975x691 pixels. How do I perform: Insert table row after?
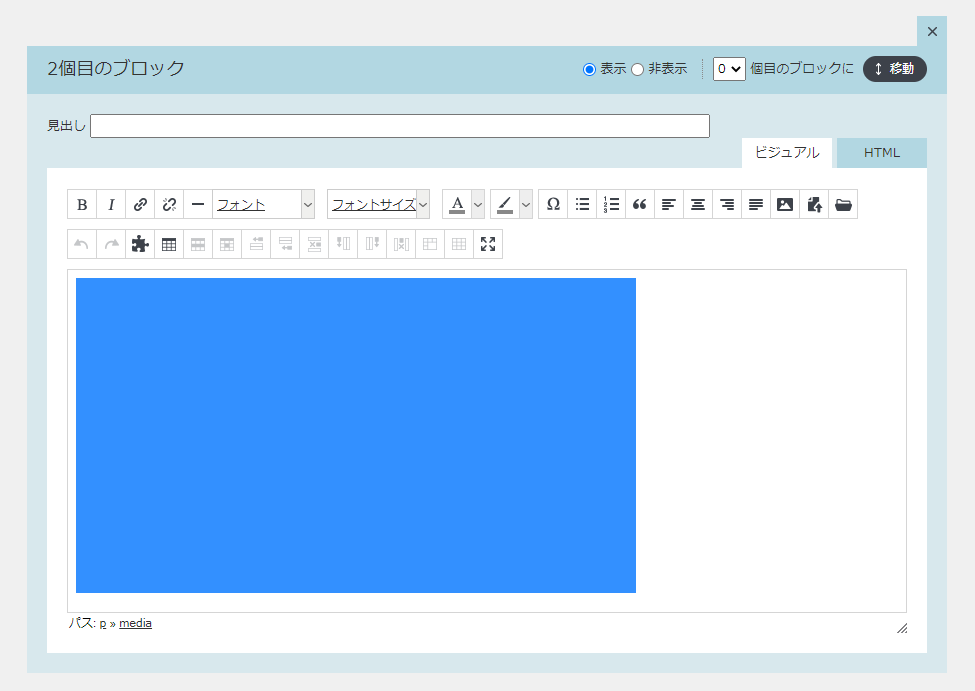coord(285,244)
